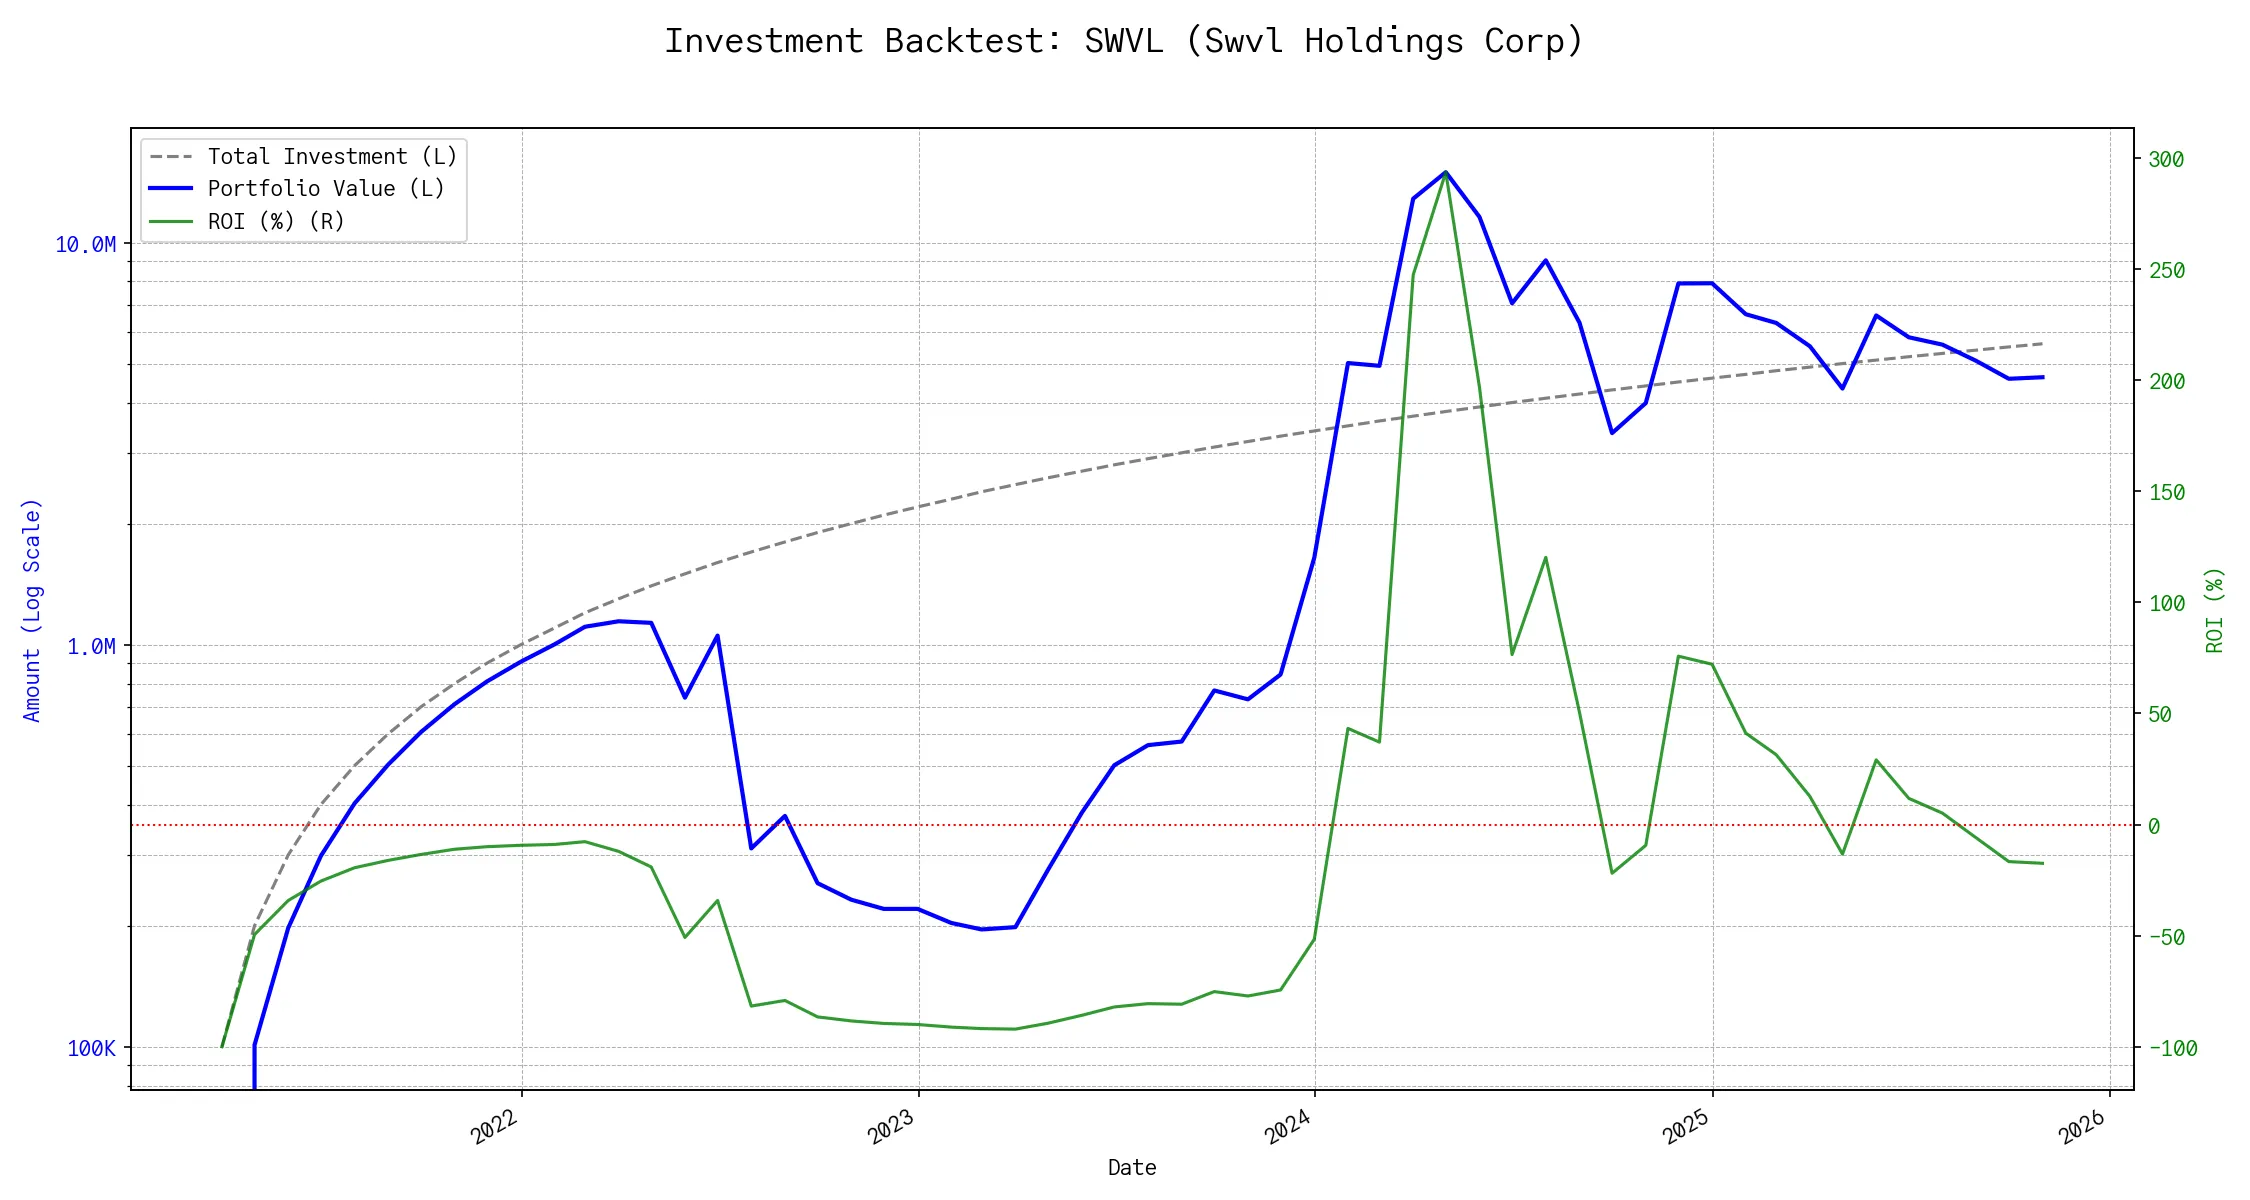Click the gray dashed legend line sample
Viewport: 2250px width, 1200px height.
[x=171, y=157]
